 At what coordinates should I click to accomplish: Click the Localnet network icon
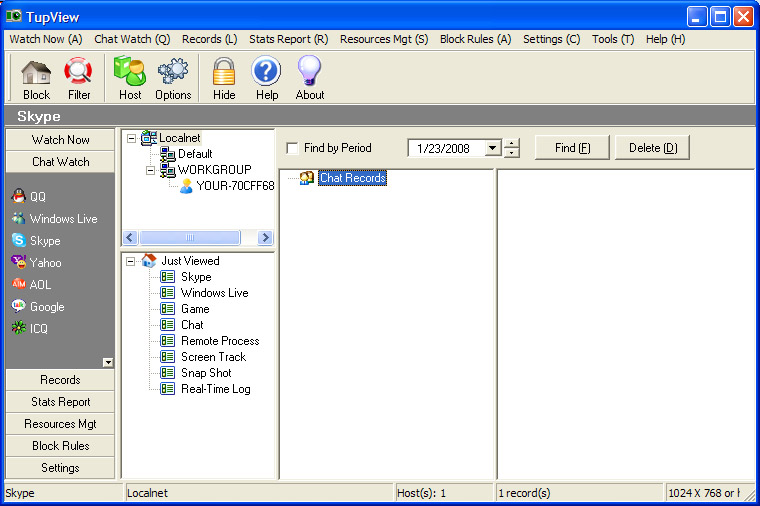coord(149,138)
